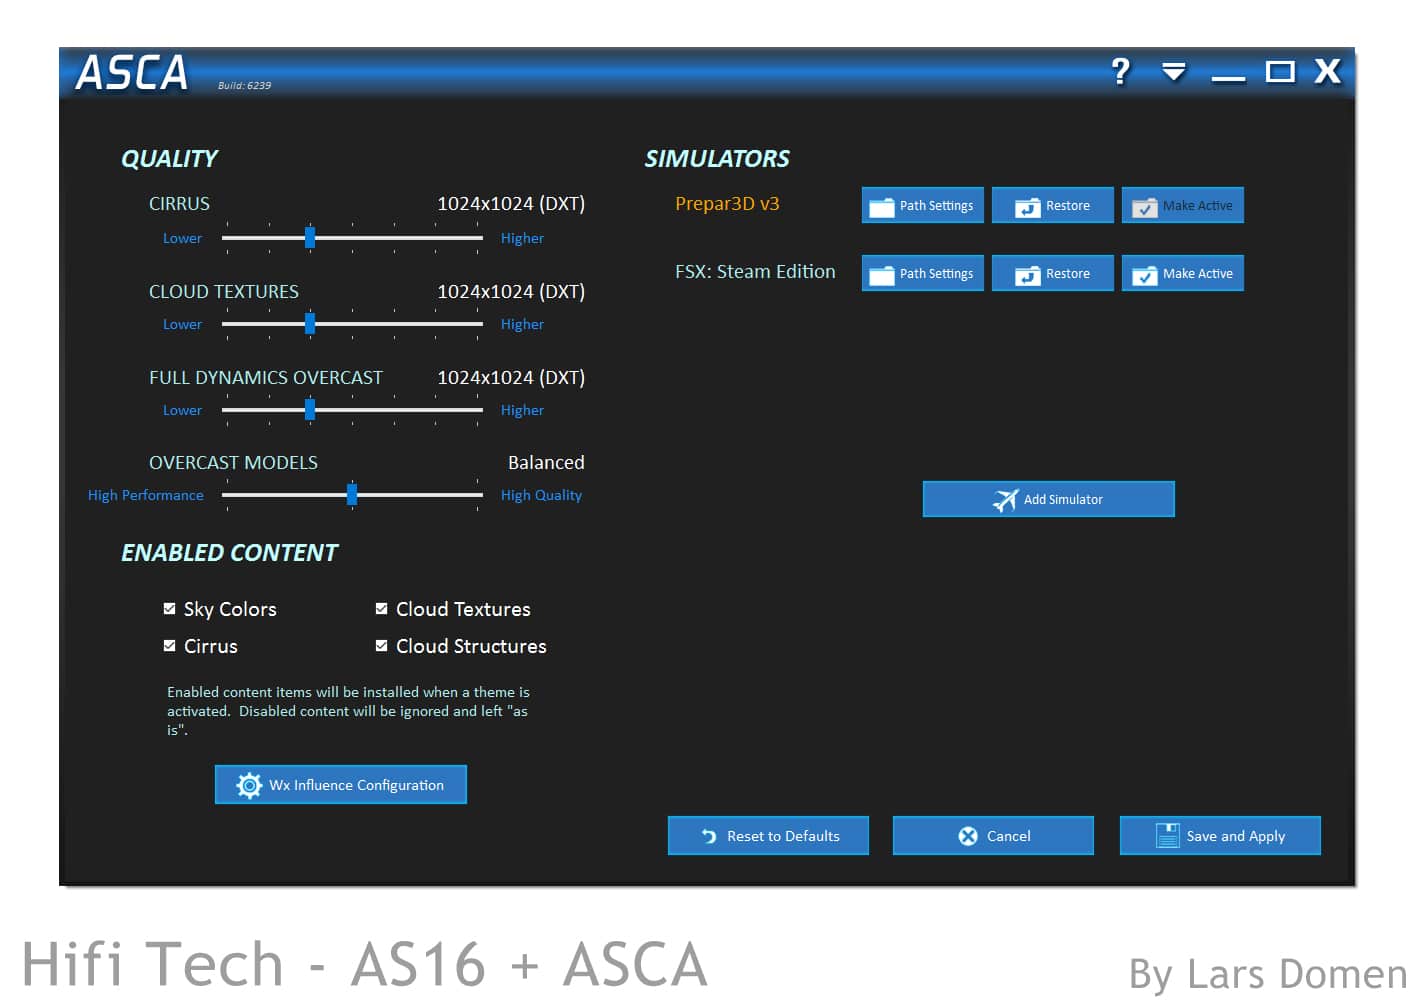The height and width of the screenshot is (1004, 1416).
Task: Open the title bar dropdown arrow menu
Action: [1173, 72]
